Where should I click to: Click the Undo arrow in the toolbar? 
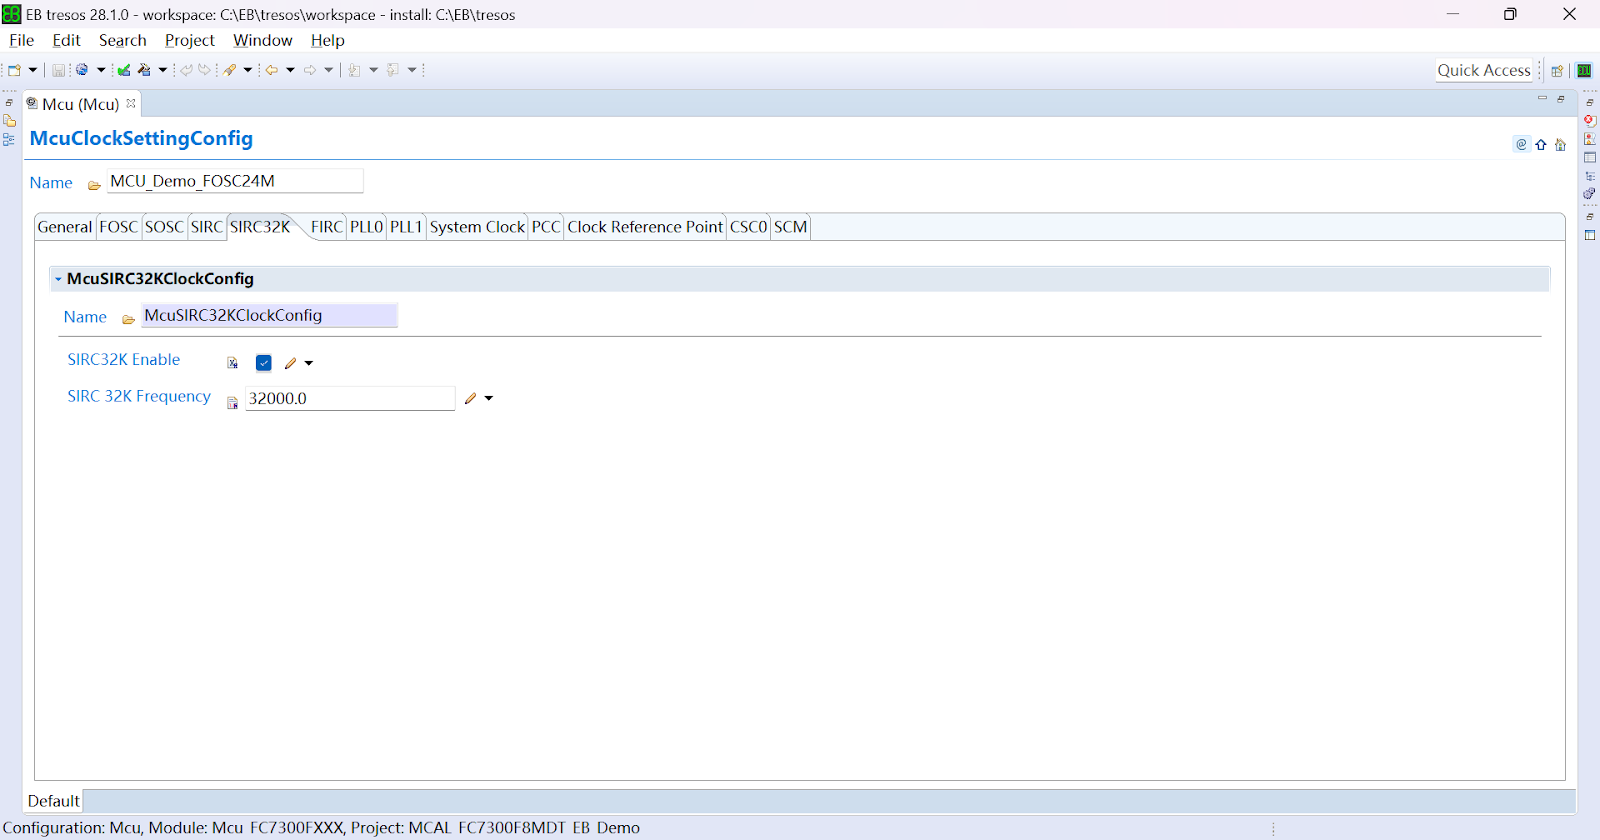pos(186,70)
